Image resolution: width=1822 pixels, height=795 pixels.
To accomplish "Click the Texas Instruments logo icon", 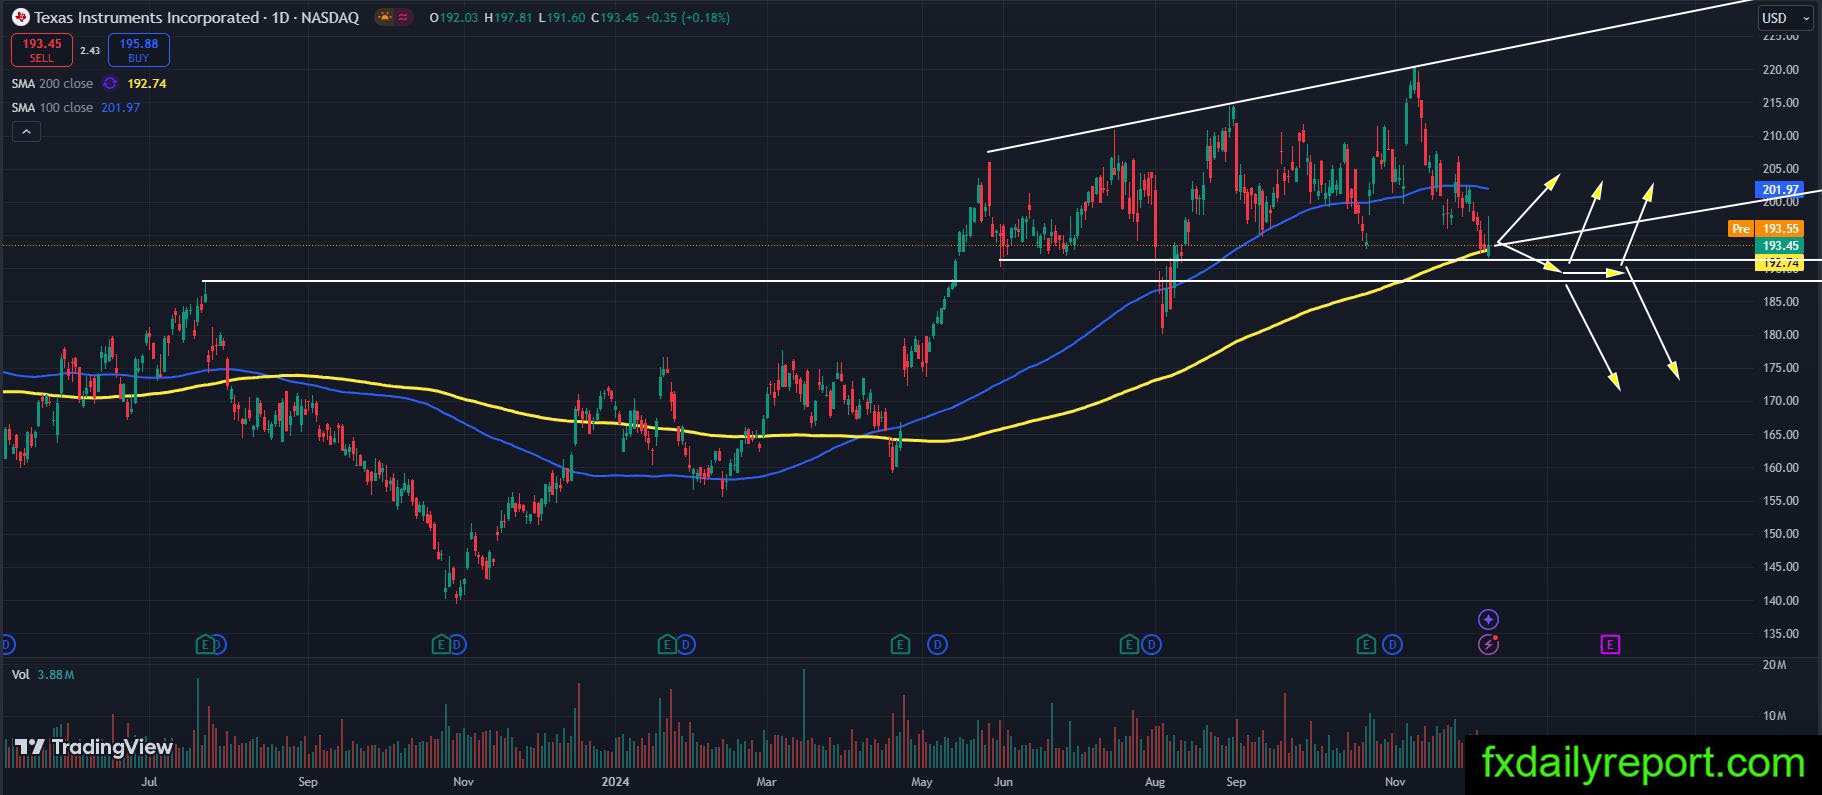I will 20,17.
